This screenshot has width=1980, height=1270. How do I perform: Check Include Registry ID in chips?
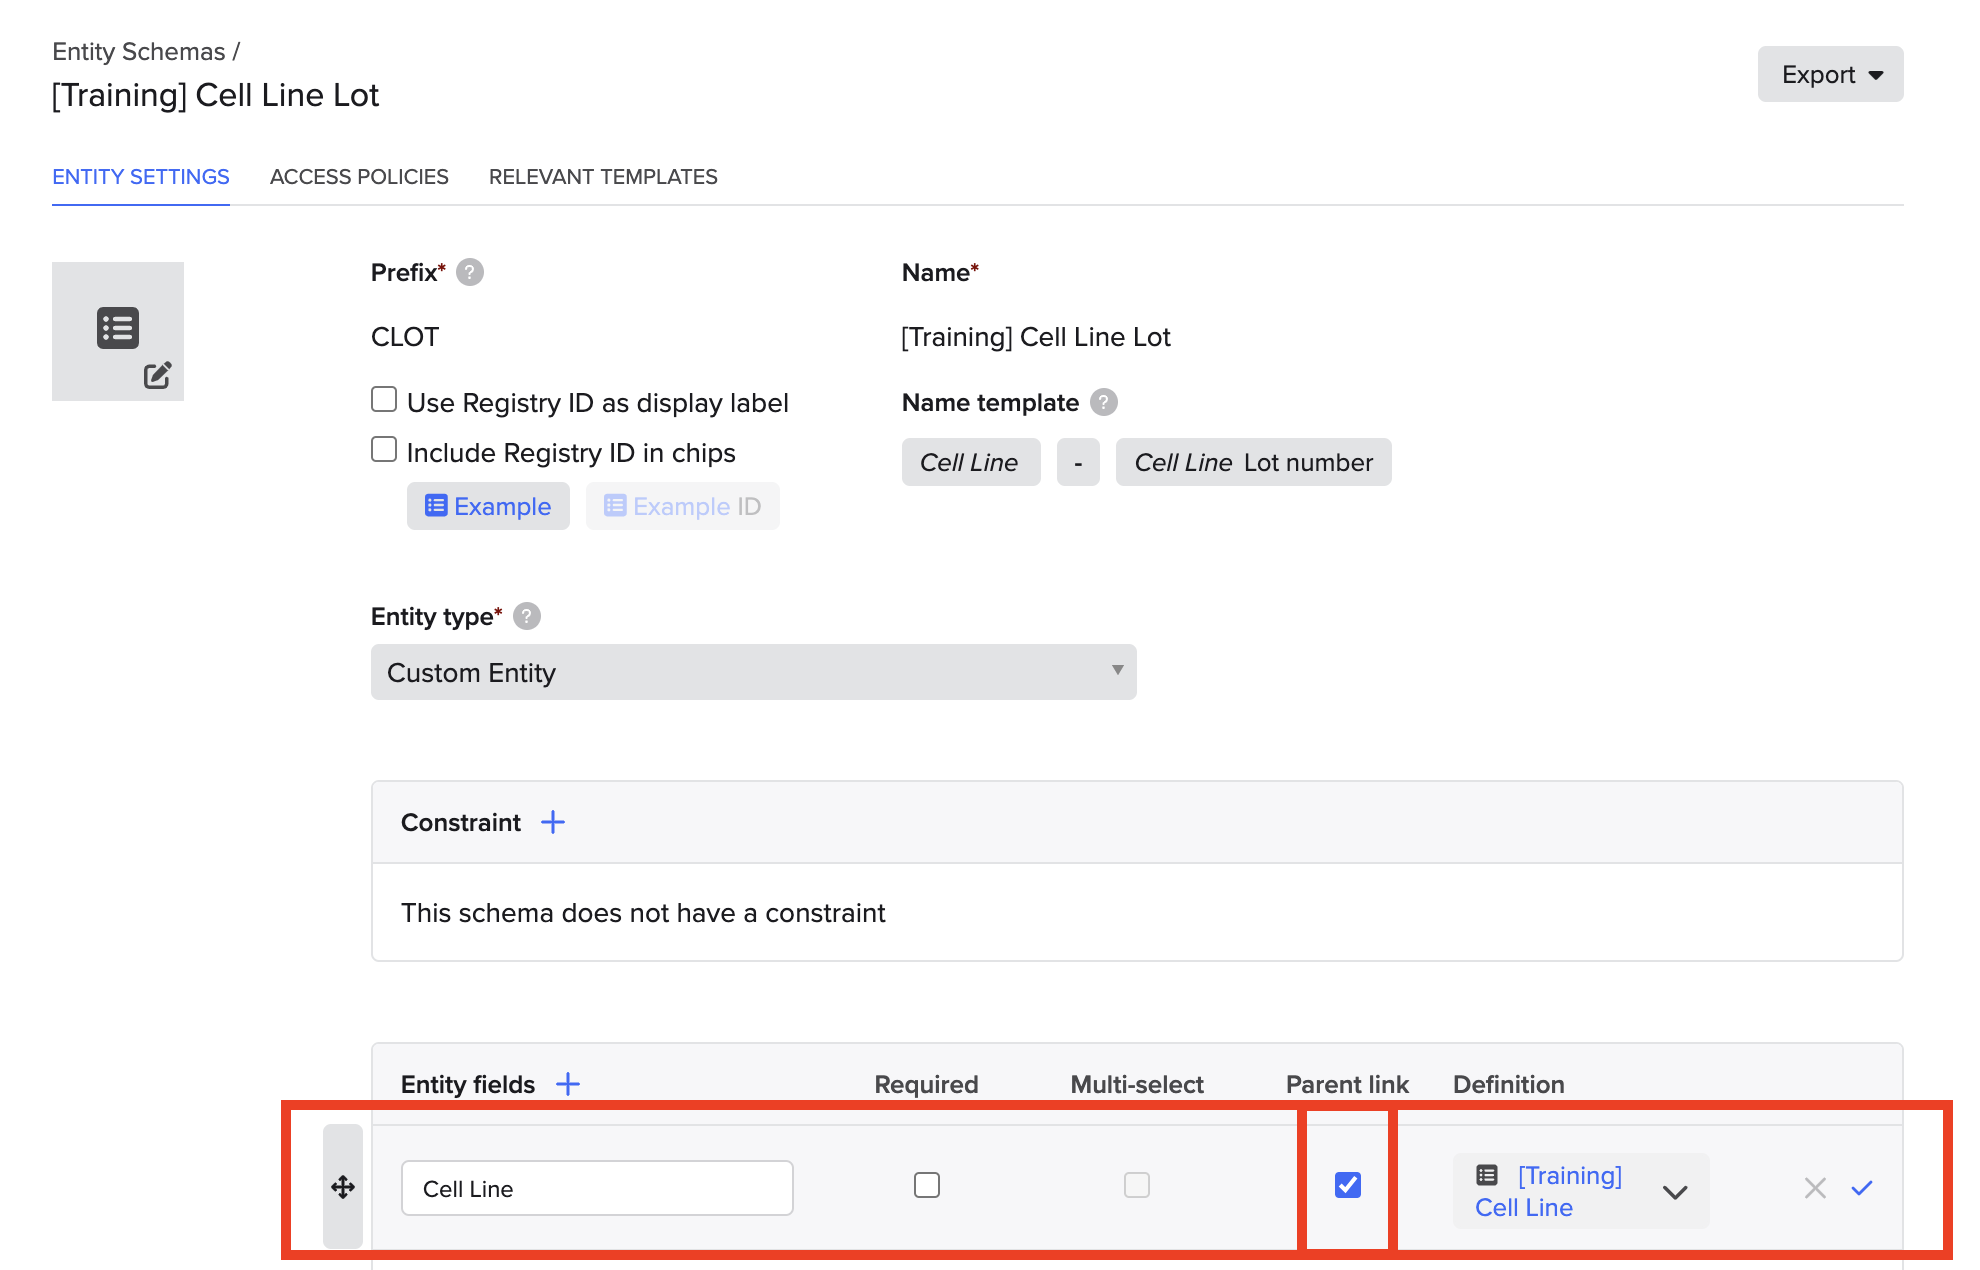point(384,450)
